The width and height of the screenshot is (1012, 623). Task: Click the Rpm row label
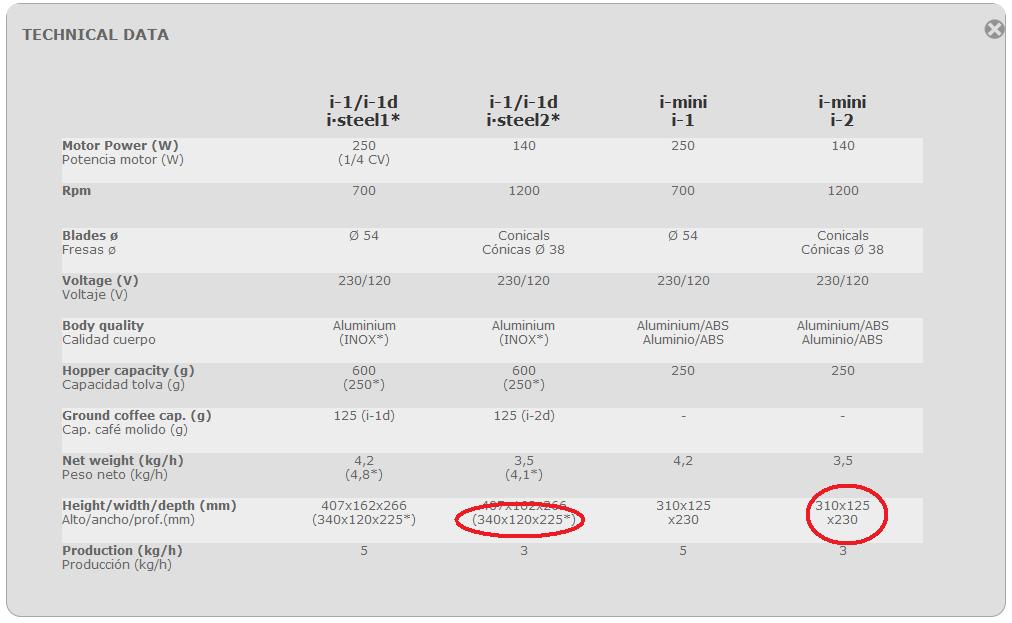(76, 191)
